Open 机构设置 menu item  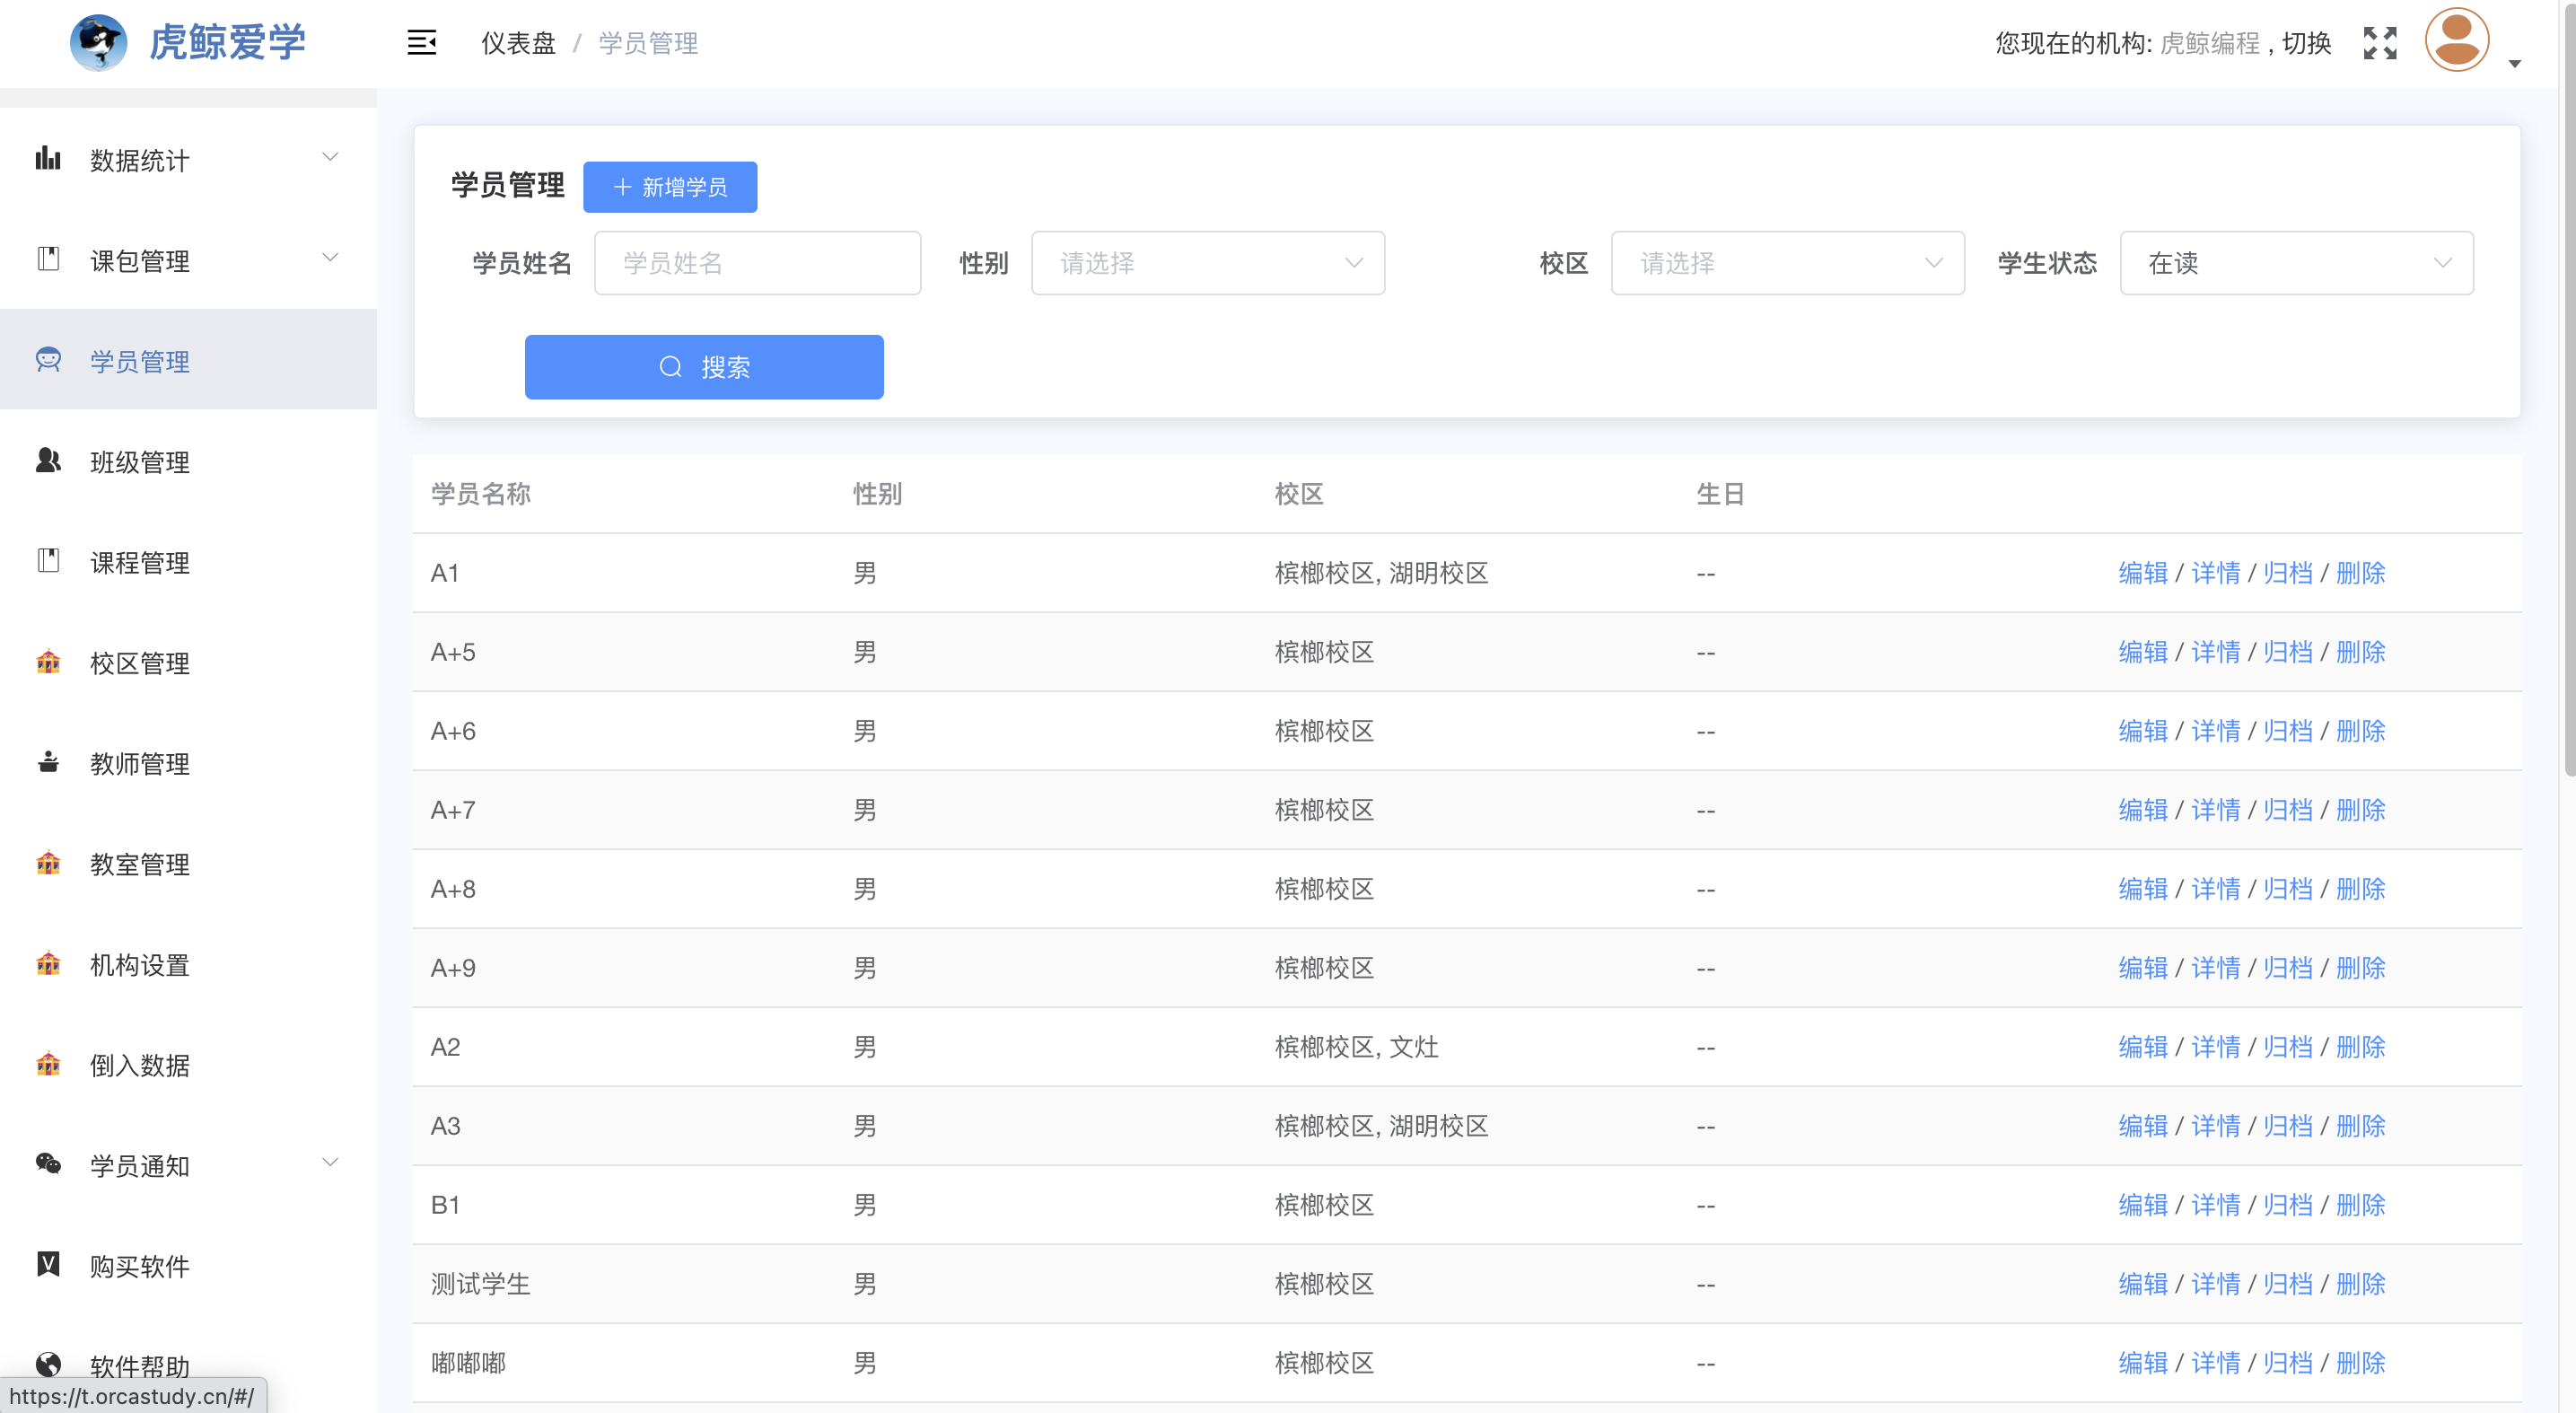[188, 964]
